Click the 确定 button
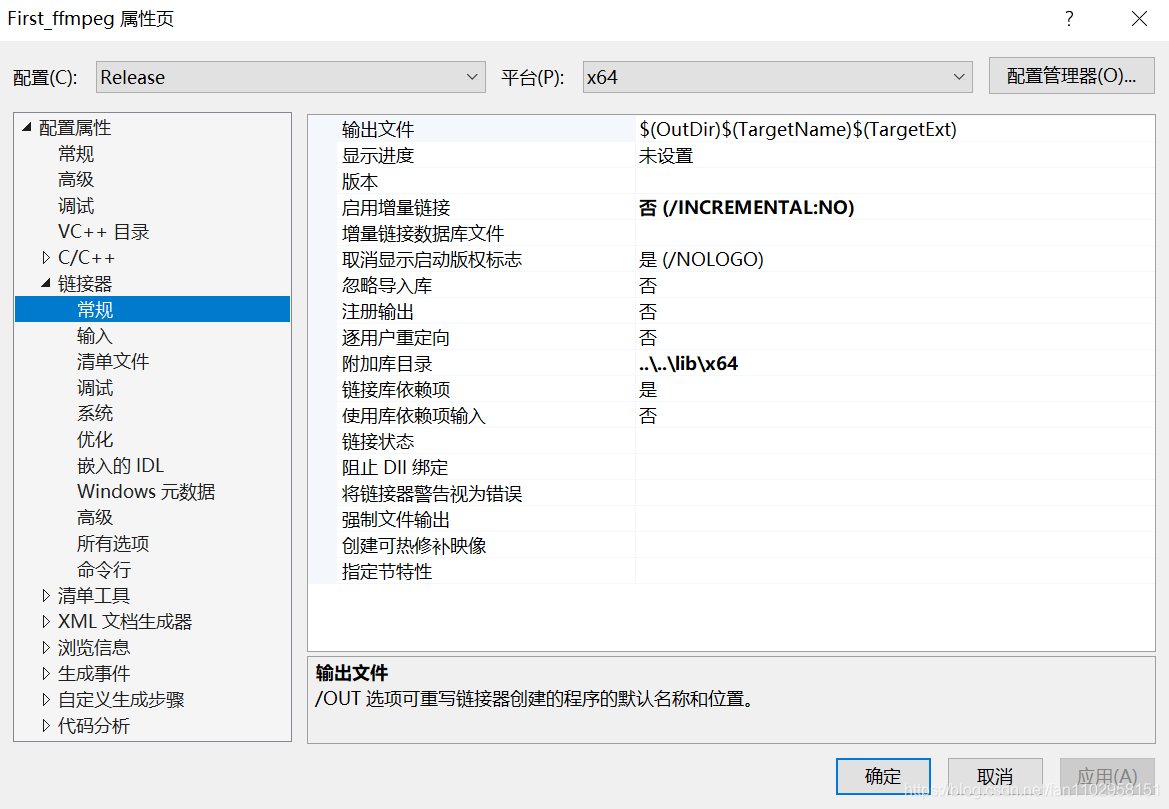 882,776
